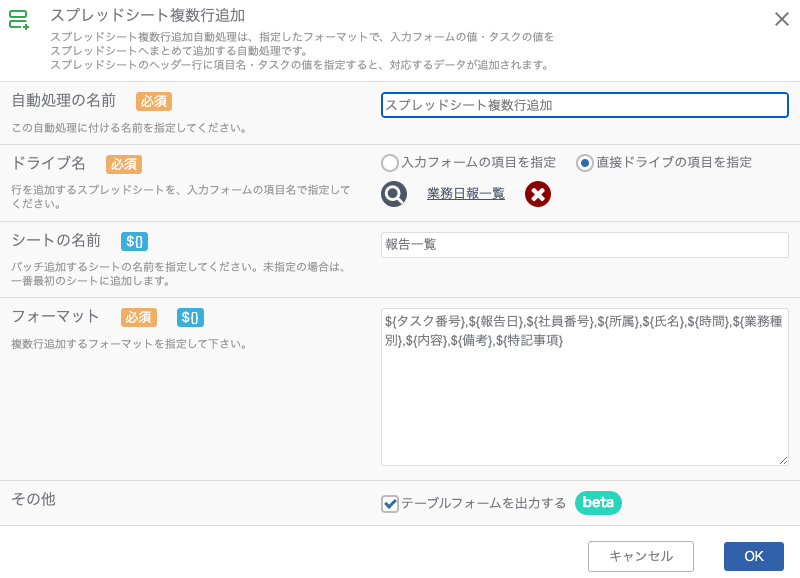
Task: Click the beta badge next to table form option
Action: [598, 503]
